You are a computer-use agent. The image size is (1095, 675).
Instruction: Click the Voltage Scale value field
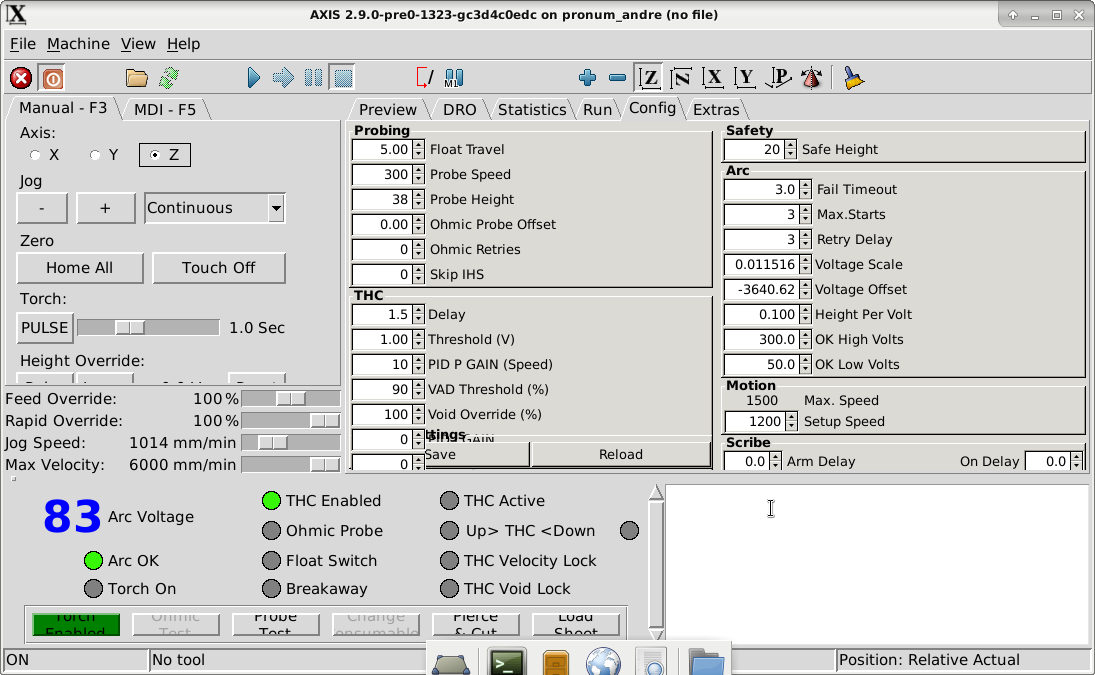click(762, 265)
